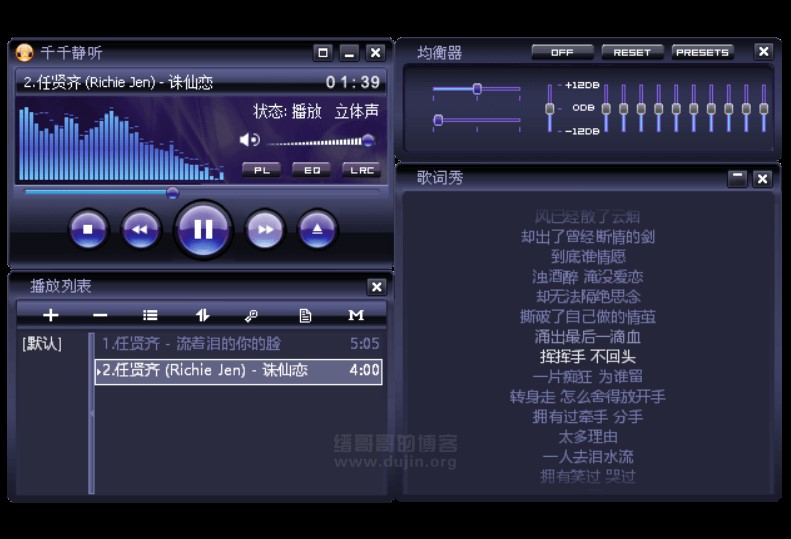Close the lyrics show window
791x539 pixels.
click(x=763, y=178)
